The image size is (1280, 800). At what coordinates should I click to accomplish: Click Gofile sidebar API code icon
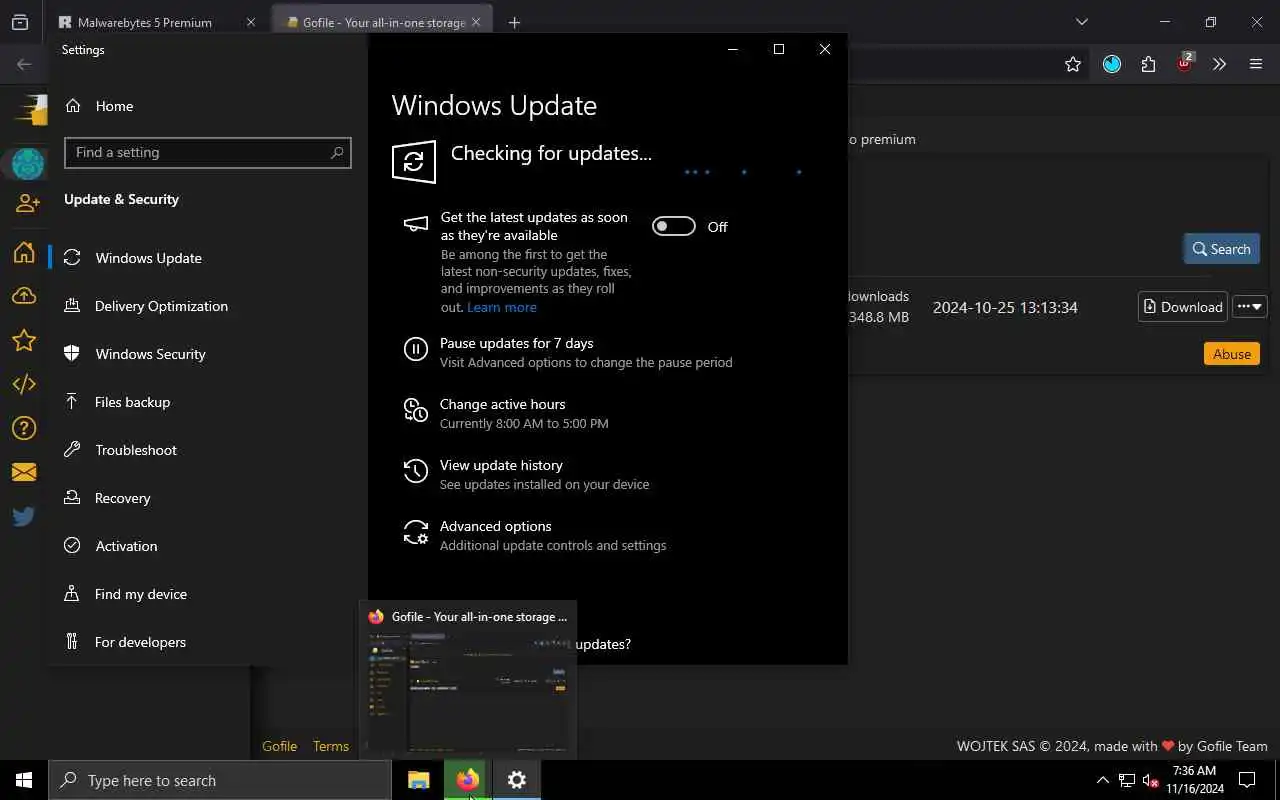[24, 384]
